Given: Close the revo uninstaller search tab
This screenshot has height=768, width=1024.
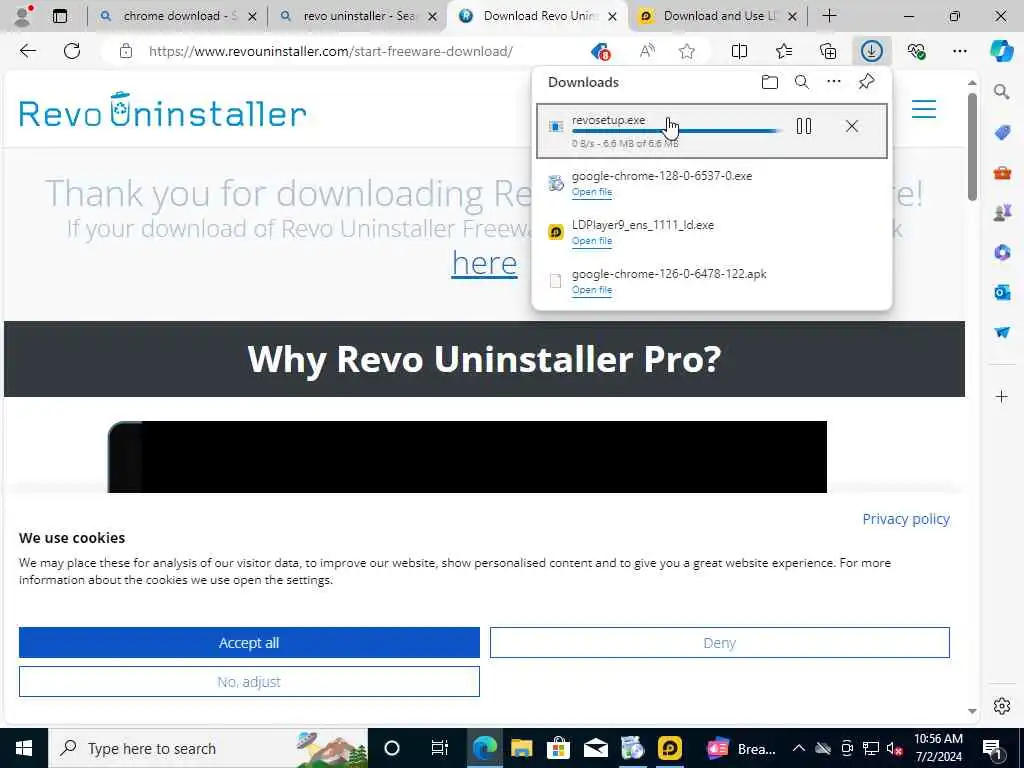Looking at the screenshot, I should 432,16.
